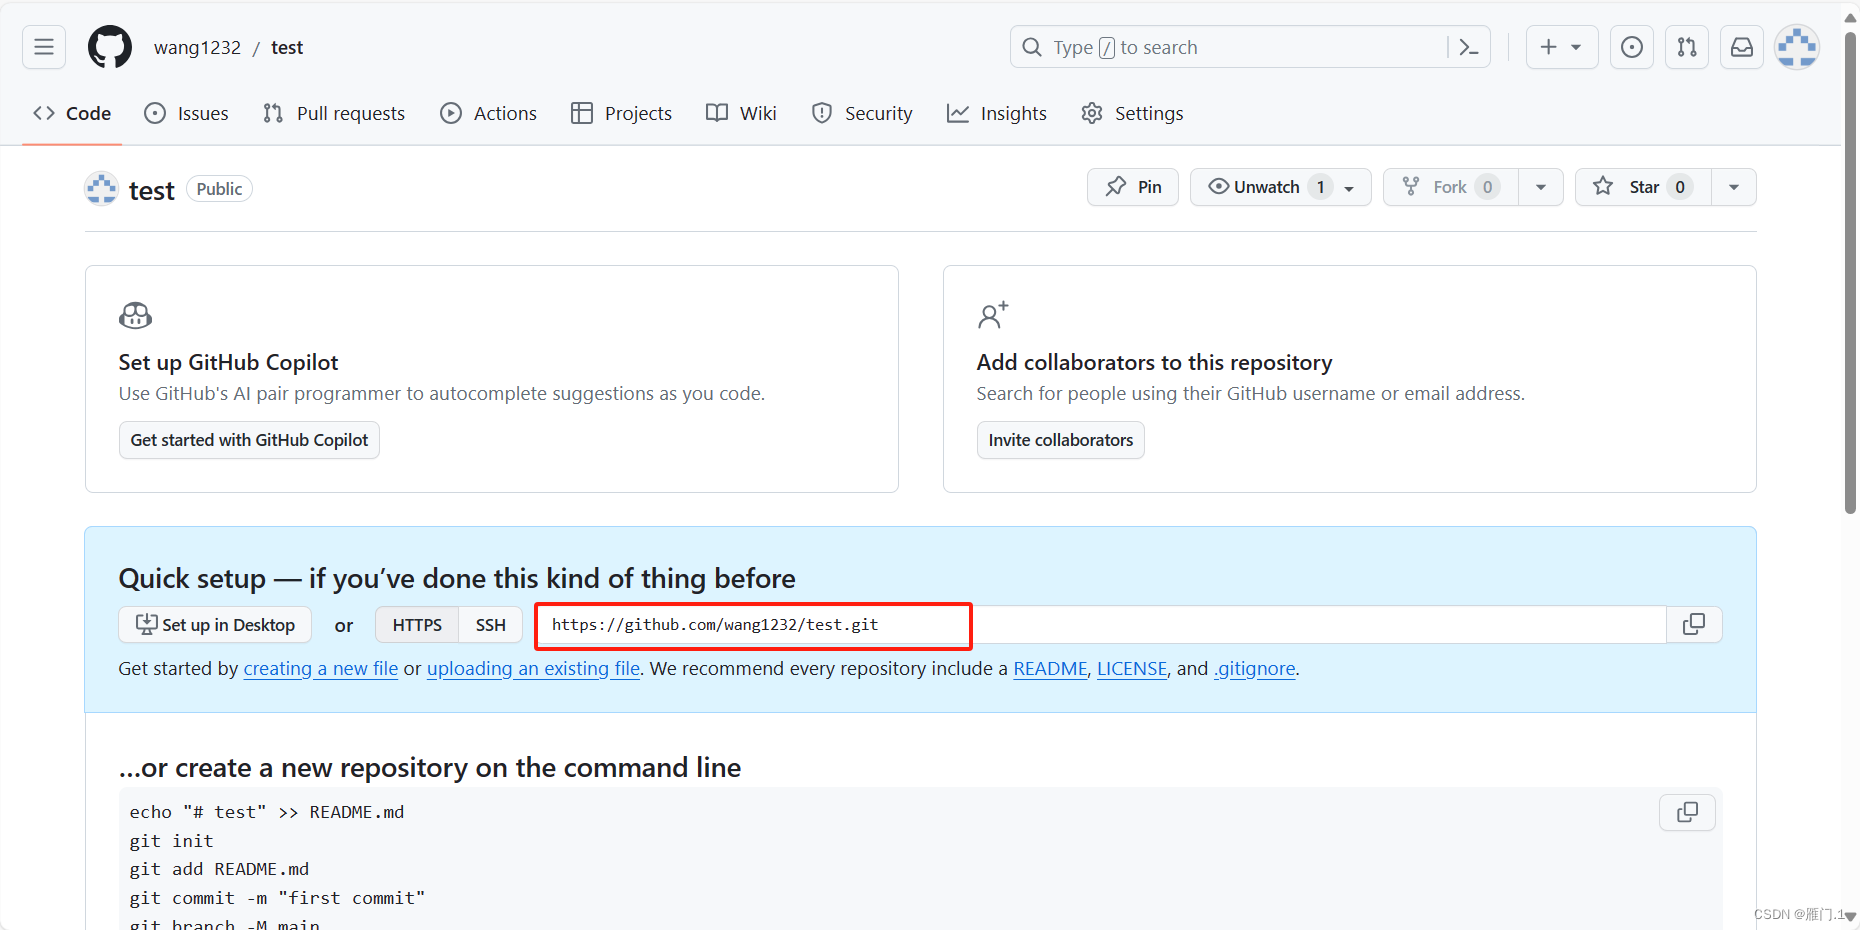Open the command palette icon in search bar

point(1468,47)
